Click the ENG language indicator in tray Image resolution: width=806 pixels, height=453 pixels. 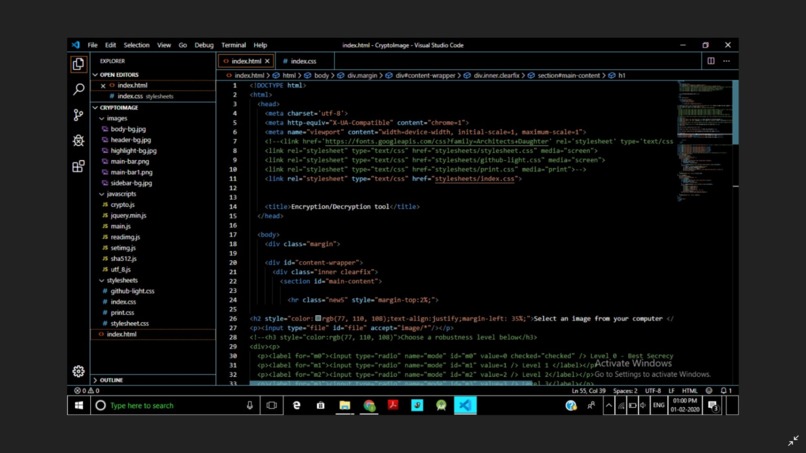click(658, 405)
